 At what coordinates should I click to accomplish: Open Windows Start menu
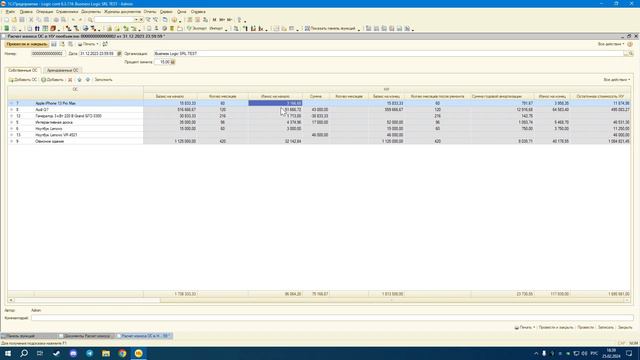[8, 353]
